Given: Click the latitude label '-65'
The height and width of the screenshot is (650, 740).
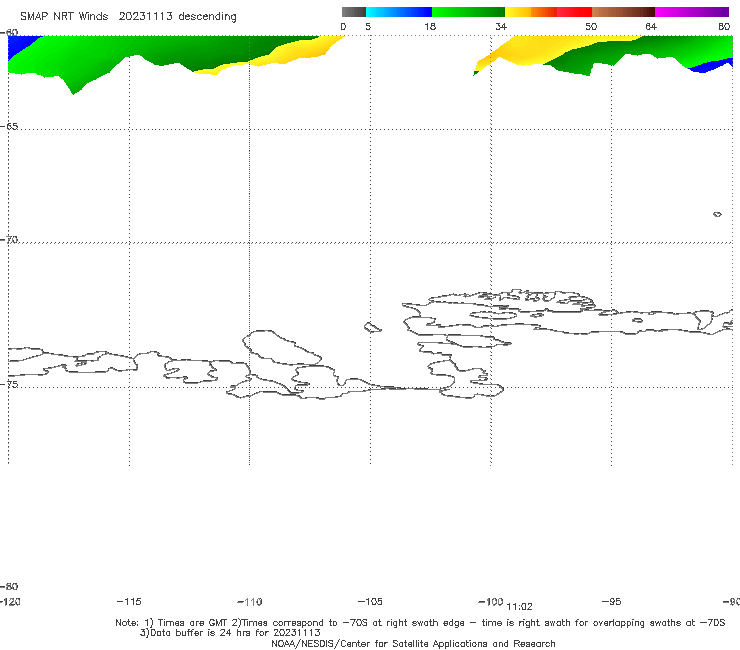Looking at the screenshot, I should (x=9, y=127).
